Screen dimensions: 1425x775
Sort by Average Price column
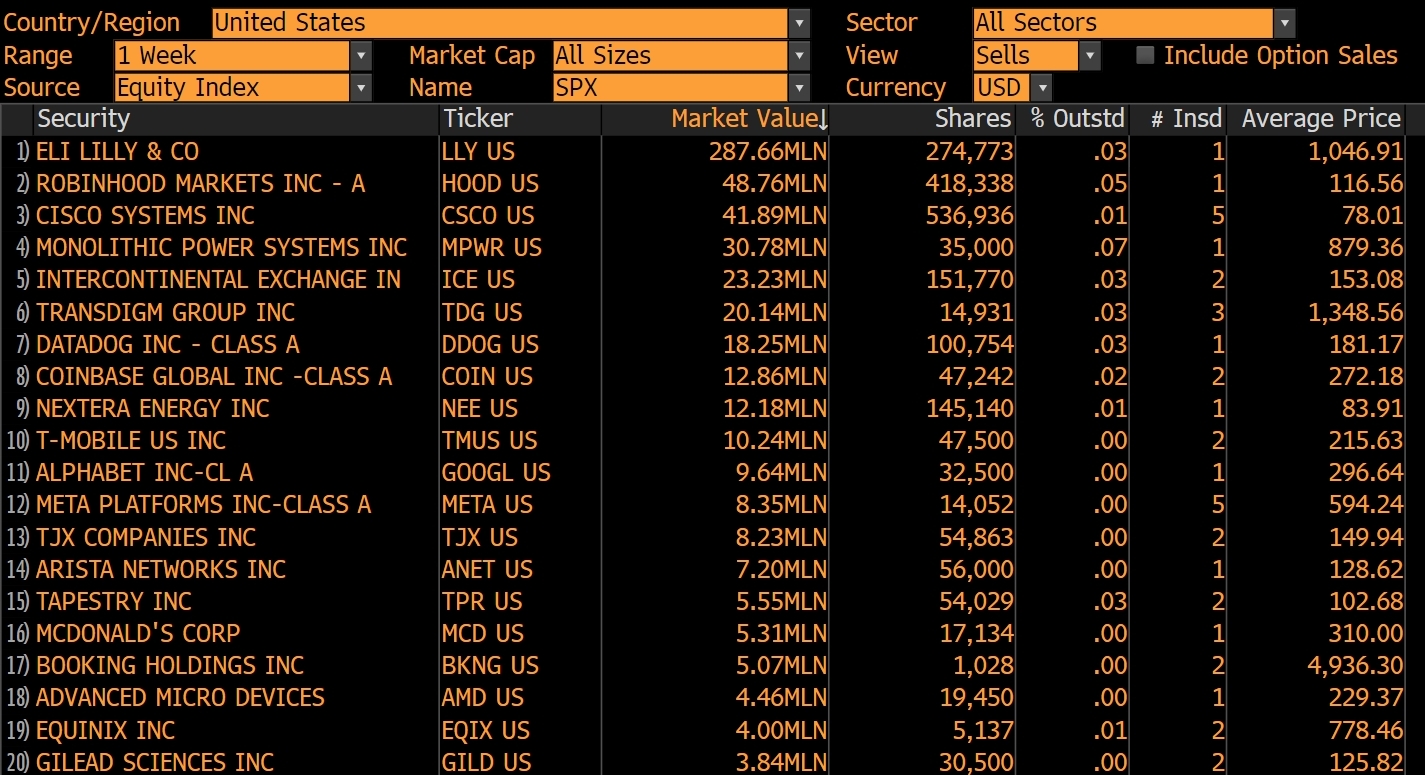click(x=1320, y=119)
